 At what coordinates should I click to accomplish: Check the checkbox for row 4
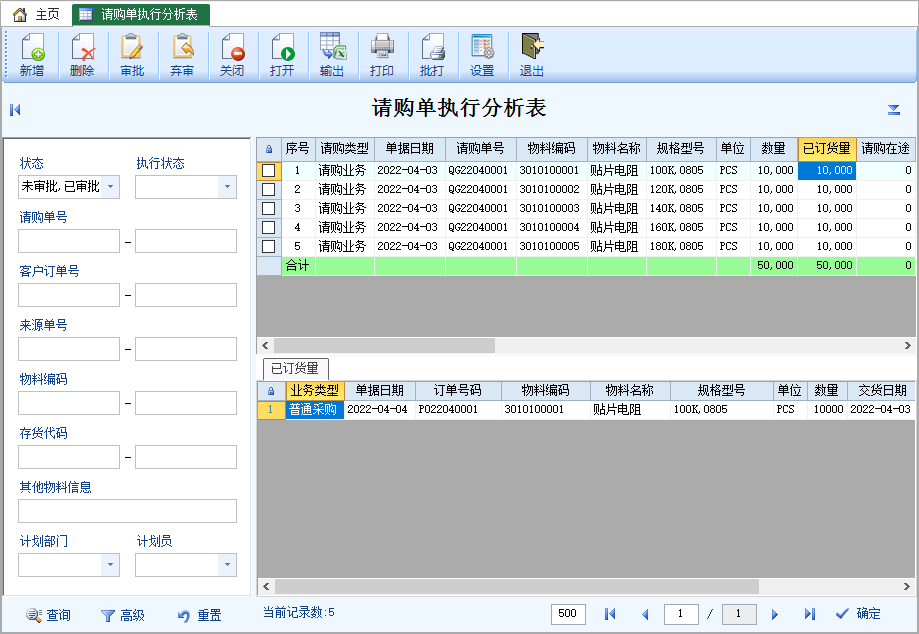pyautogui.click(x=268, y=227)
